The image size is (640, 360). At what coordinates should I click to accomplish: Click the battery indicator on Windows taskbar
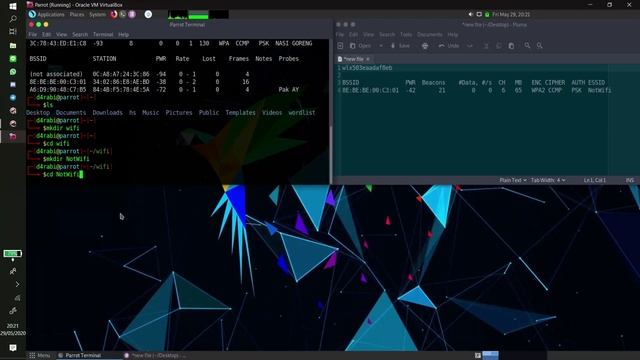pos(13,254)
